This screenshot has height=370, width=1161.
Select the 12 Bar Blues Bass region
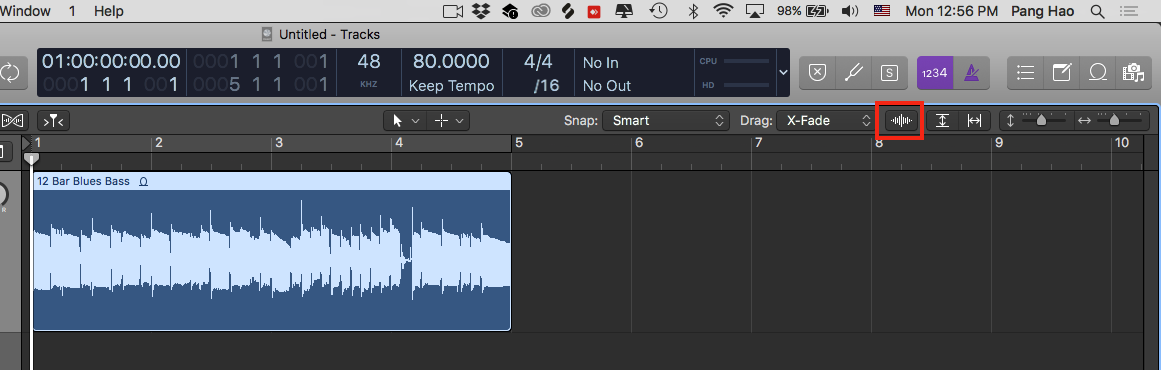[272, 252]
